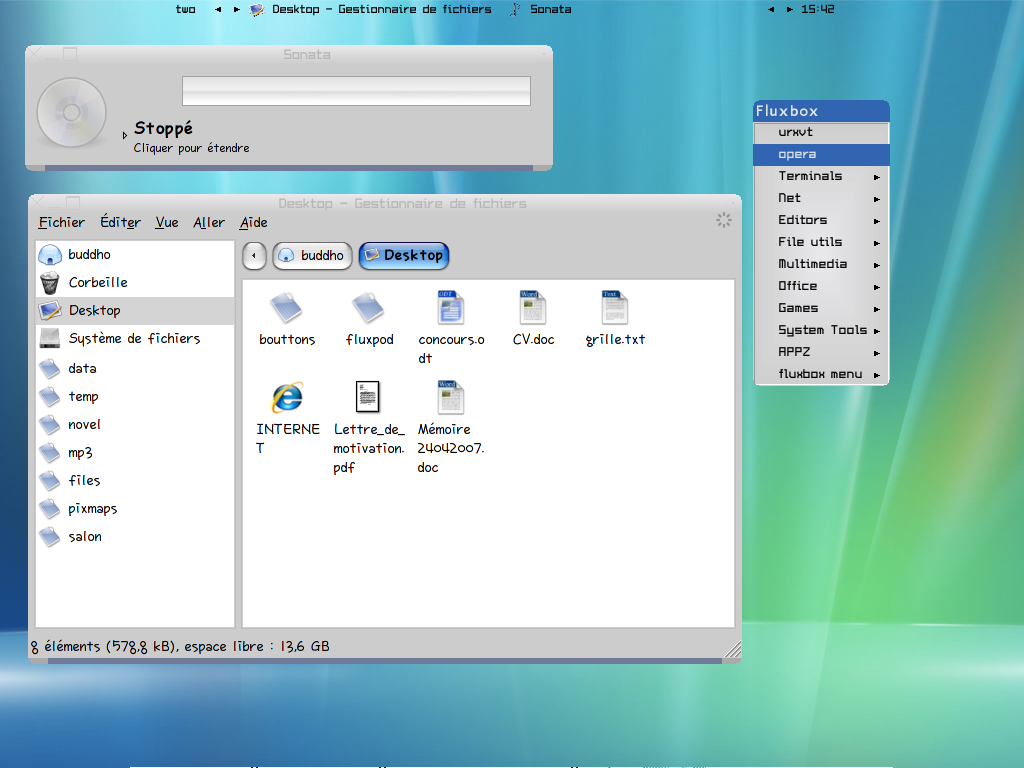Click the left arrow beside the clock
Screen dimensions: 1024x768
click(x=771, y=9)
